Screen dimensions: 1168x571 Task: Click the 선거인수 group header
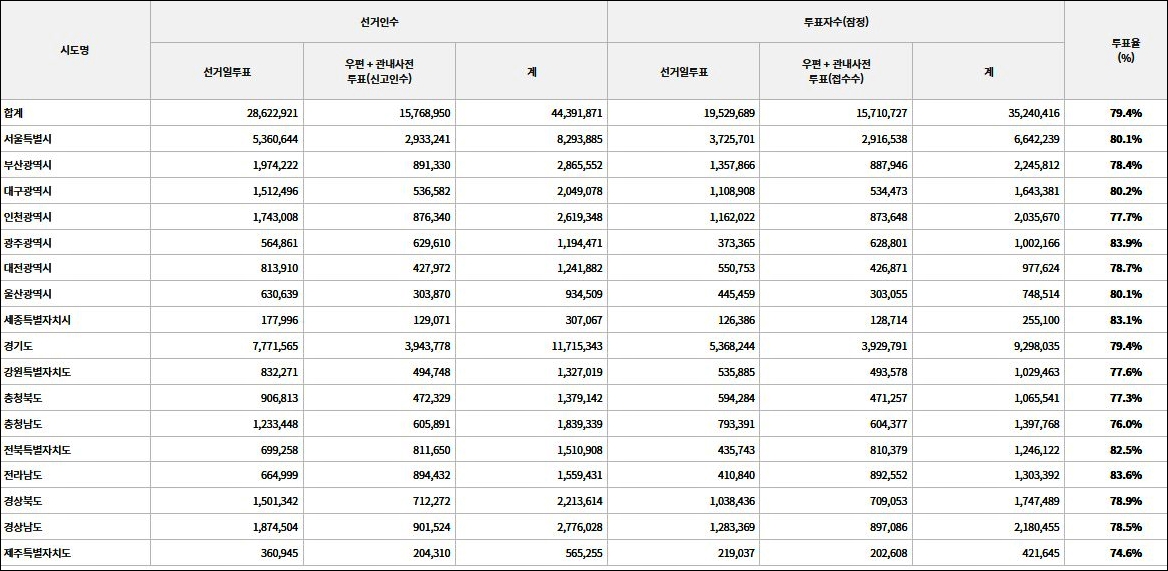(379, 22)
